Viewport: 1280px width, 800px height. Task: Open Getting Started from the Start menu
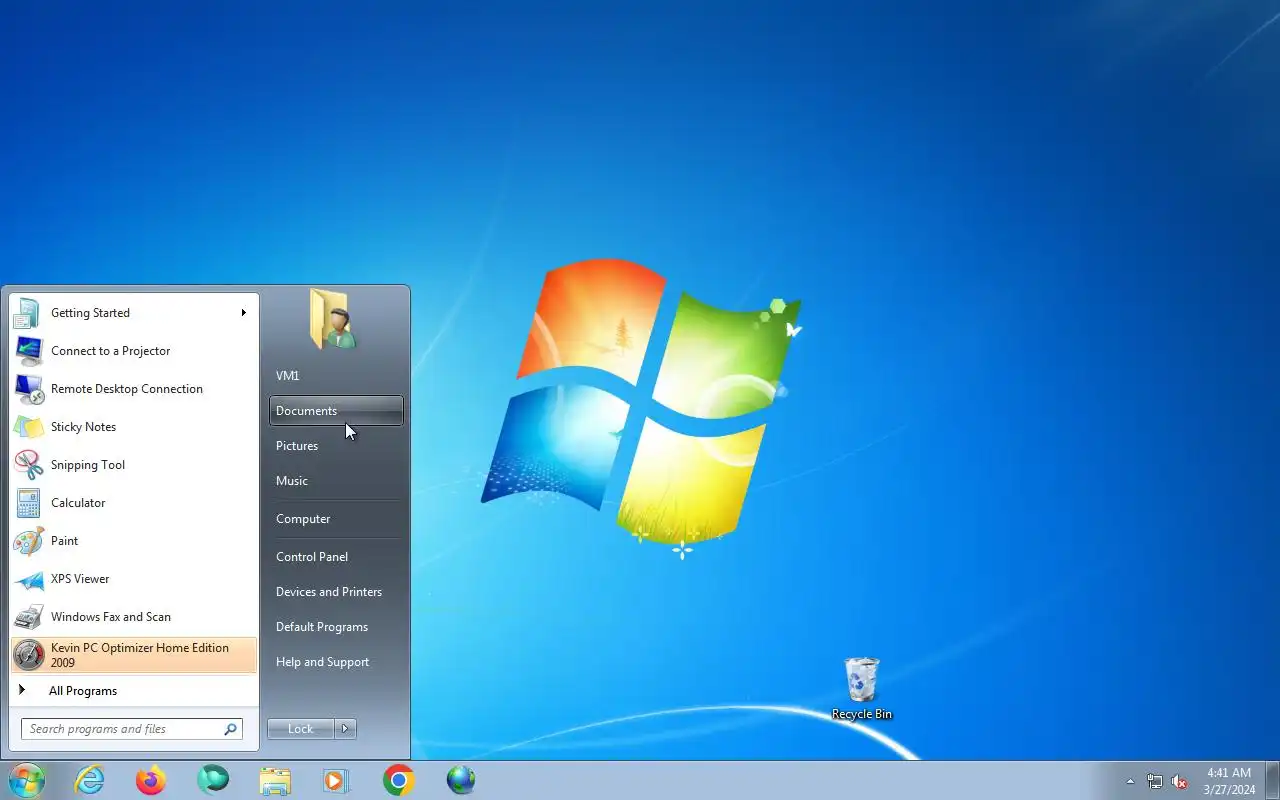[x=134, y=313]
